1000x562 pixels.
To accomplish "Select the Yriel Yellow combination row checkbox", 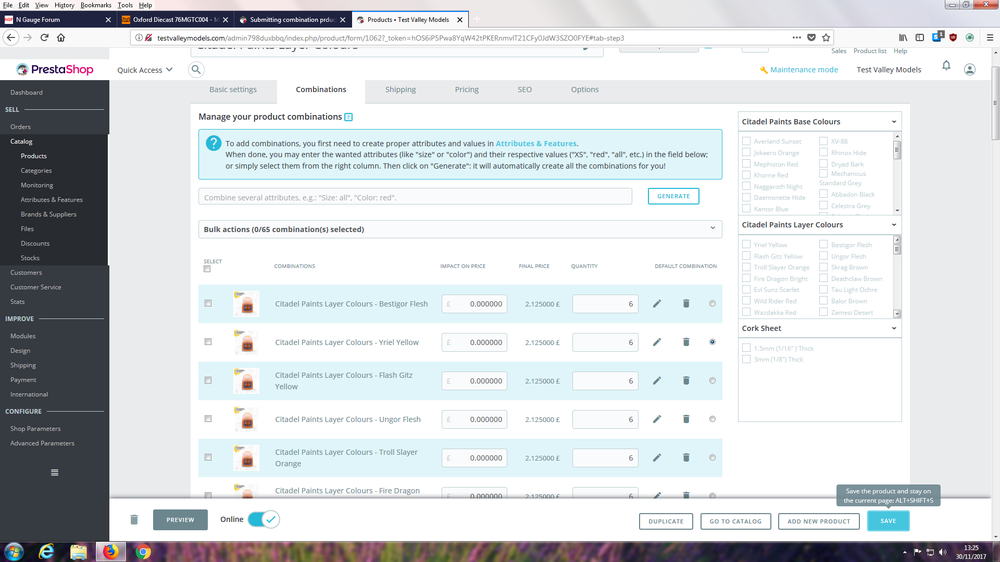I will [x=208, y=342].
